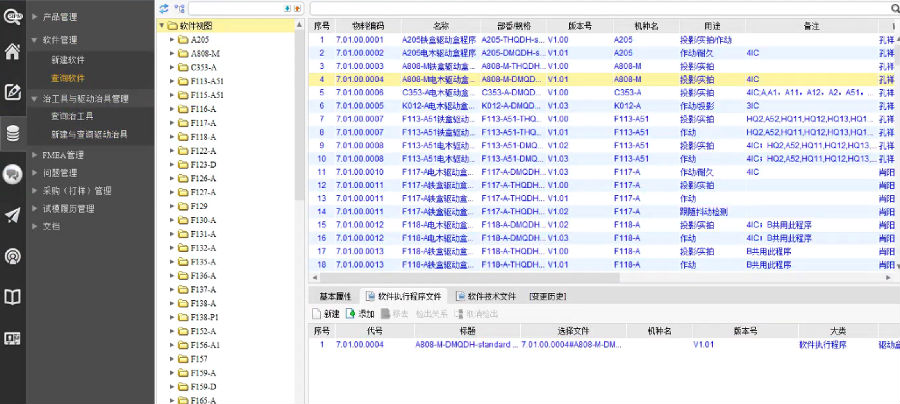
Task: Click the search magnifier icon at top right
Action: [x=893, y=8]
